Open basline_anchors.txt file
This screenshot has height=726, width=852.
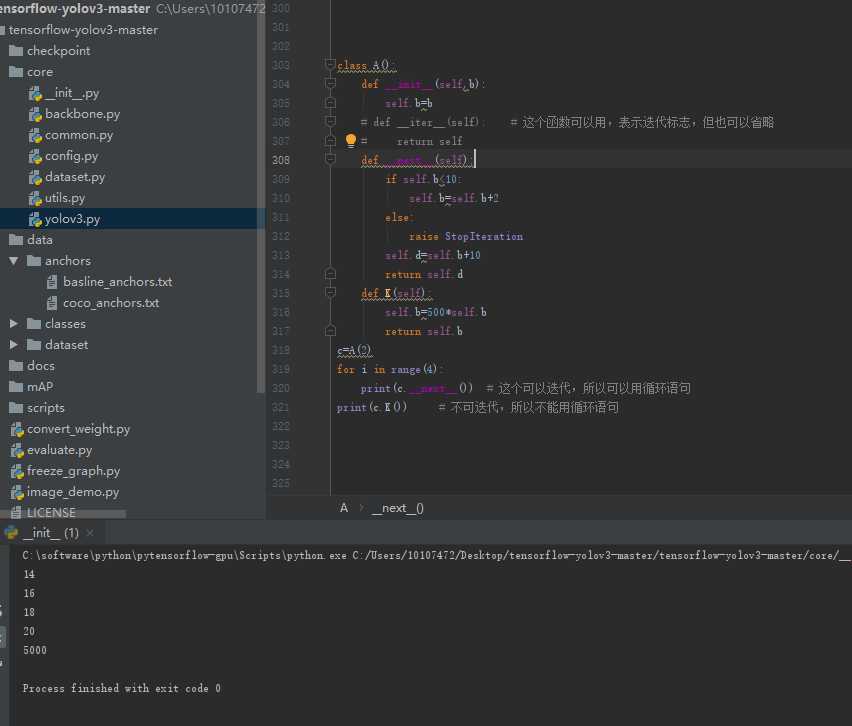pyautogui.click(x=117, y=282)
